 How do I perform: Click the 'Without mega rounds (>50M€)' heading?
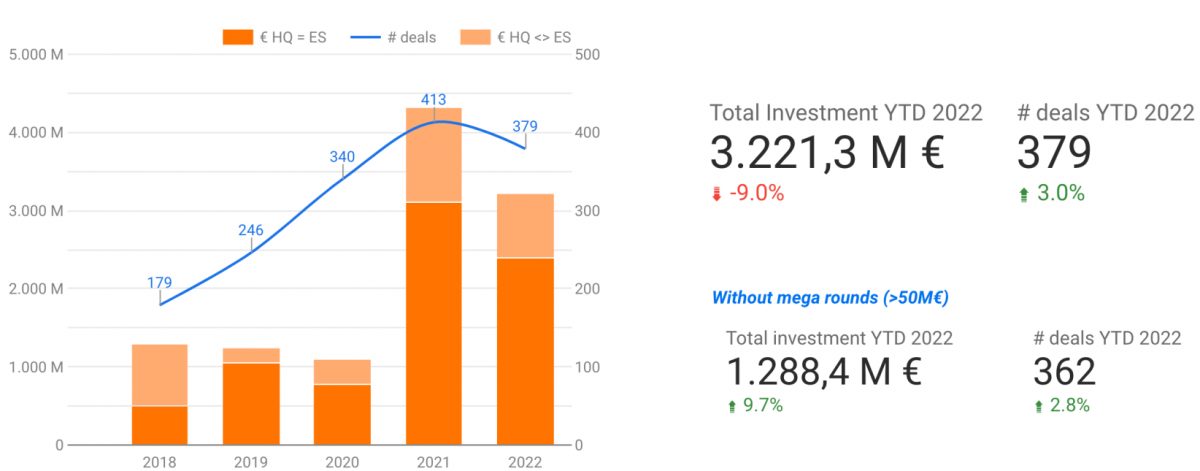coord(830,297)
